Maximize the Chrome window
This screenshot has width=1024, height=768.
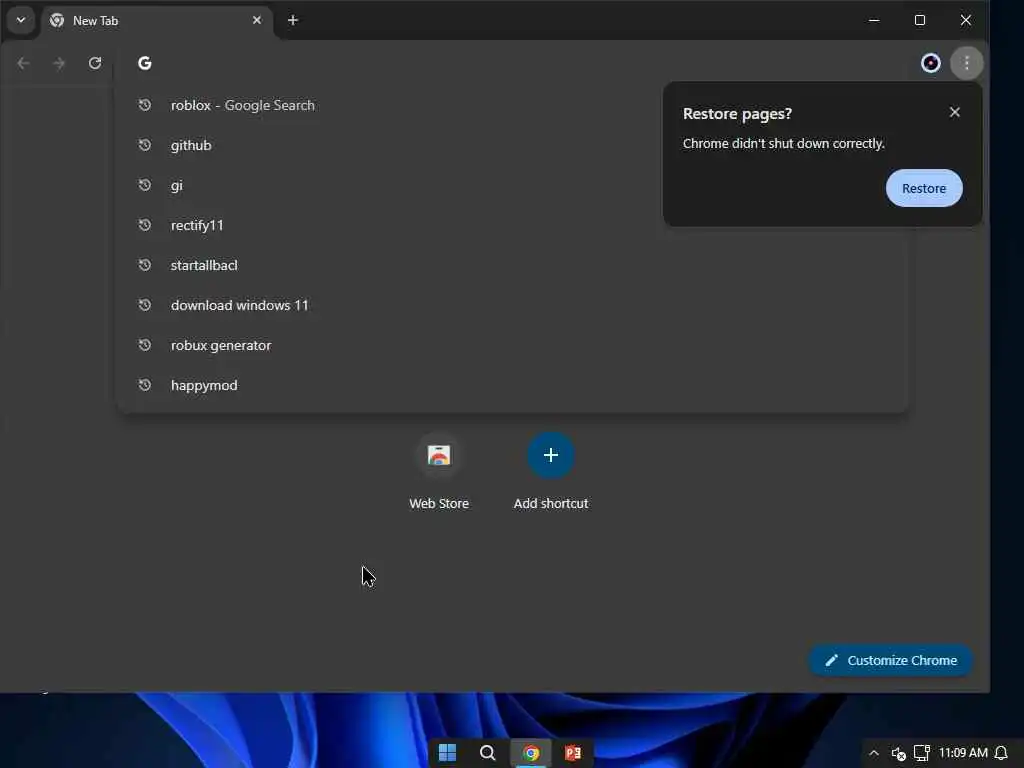[x=920, y=20]
